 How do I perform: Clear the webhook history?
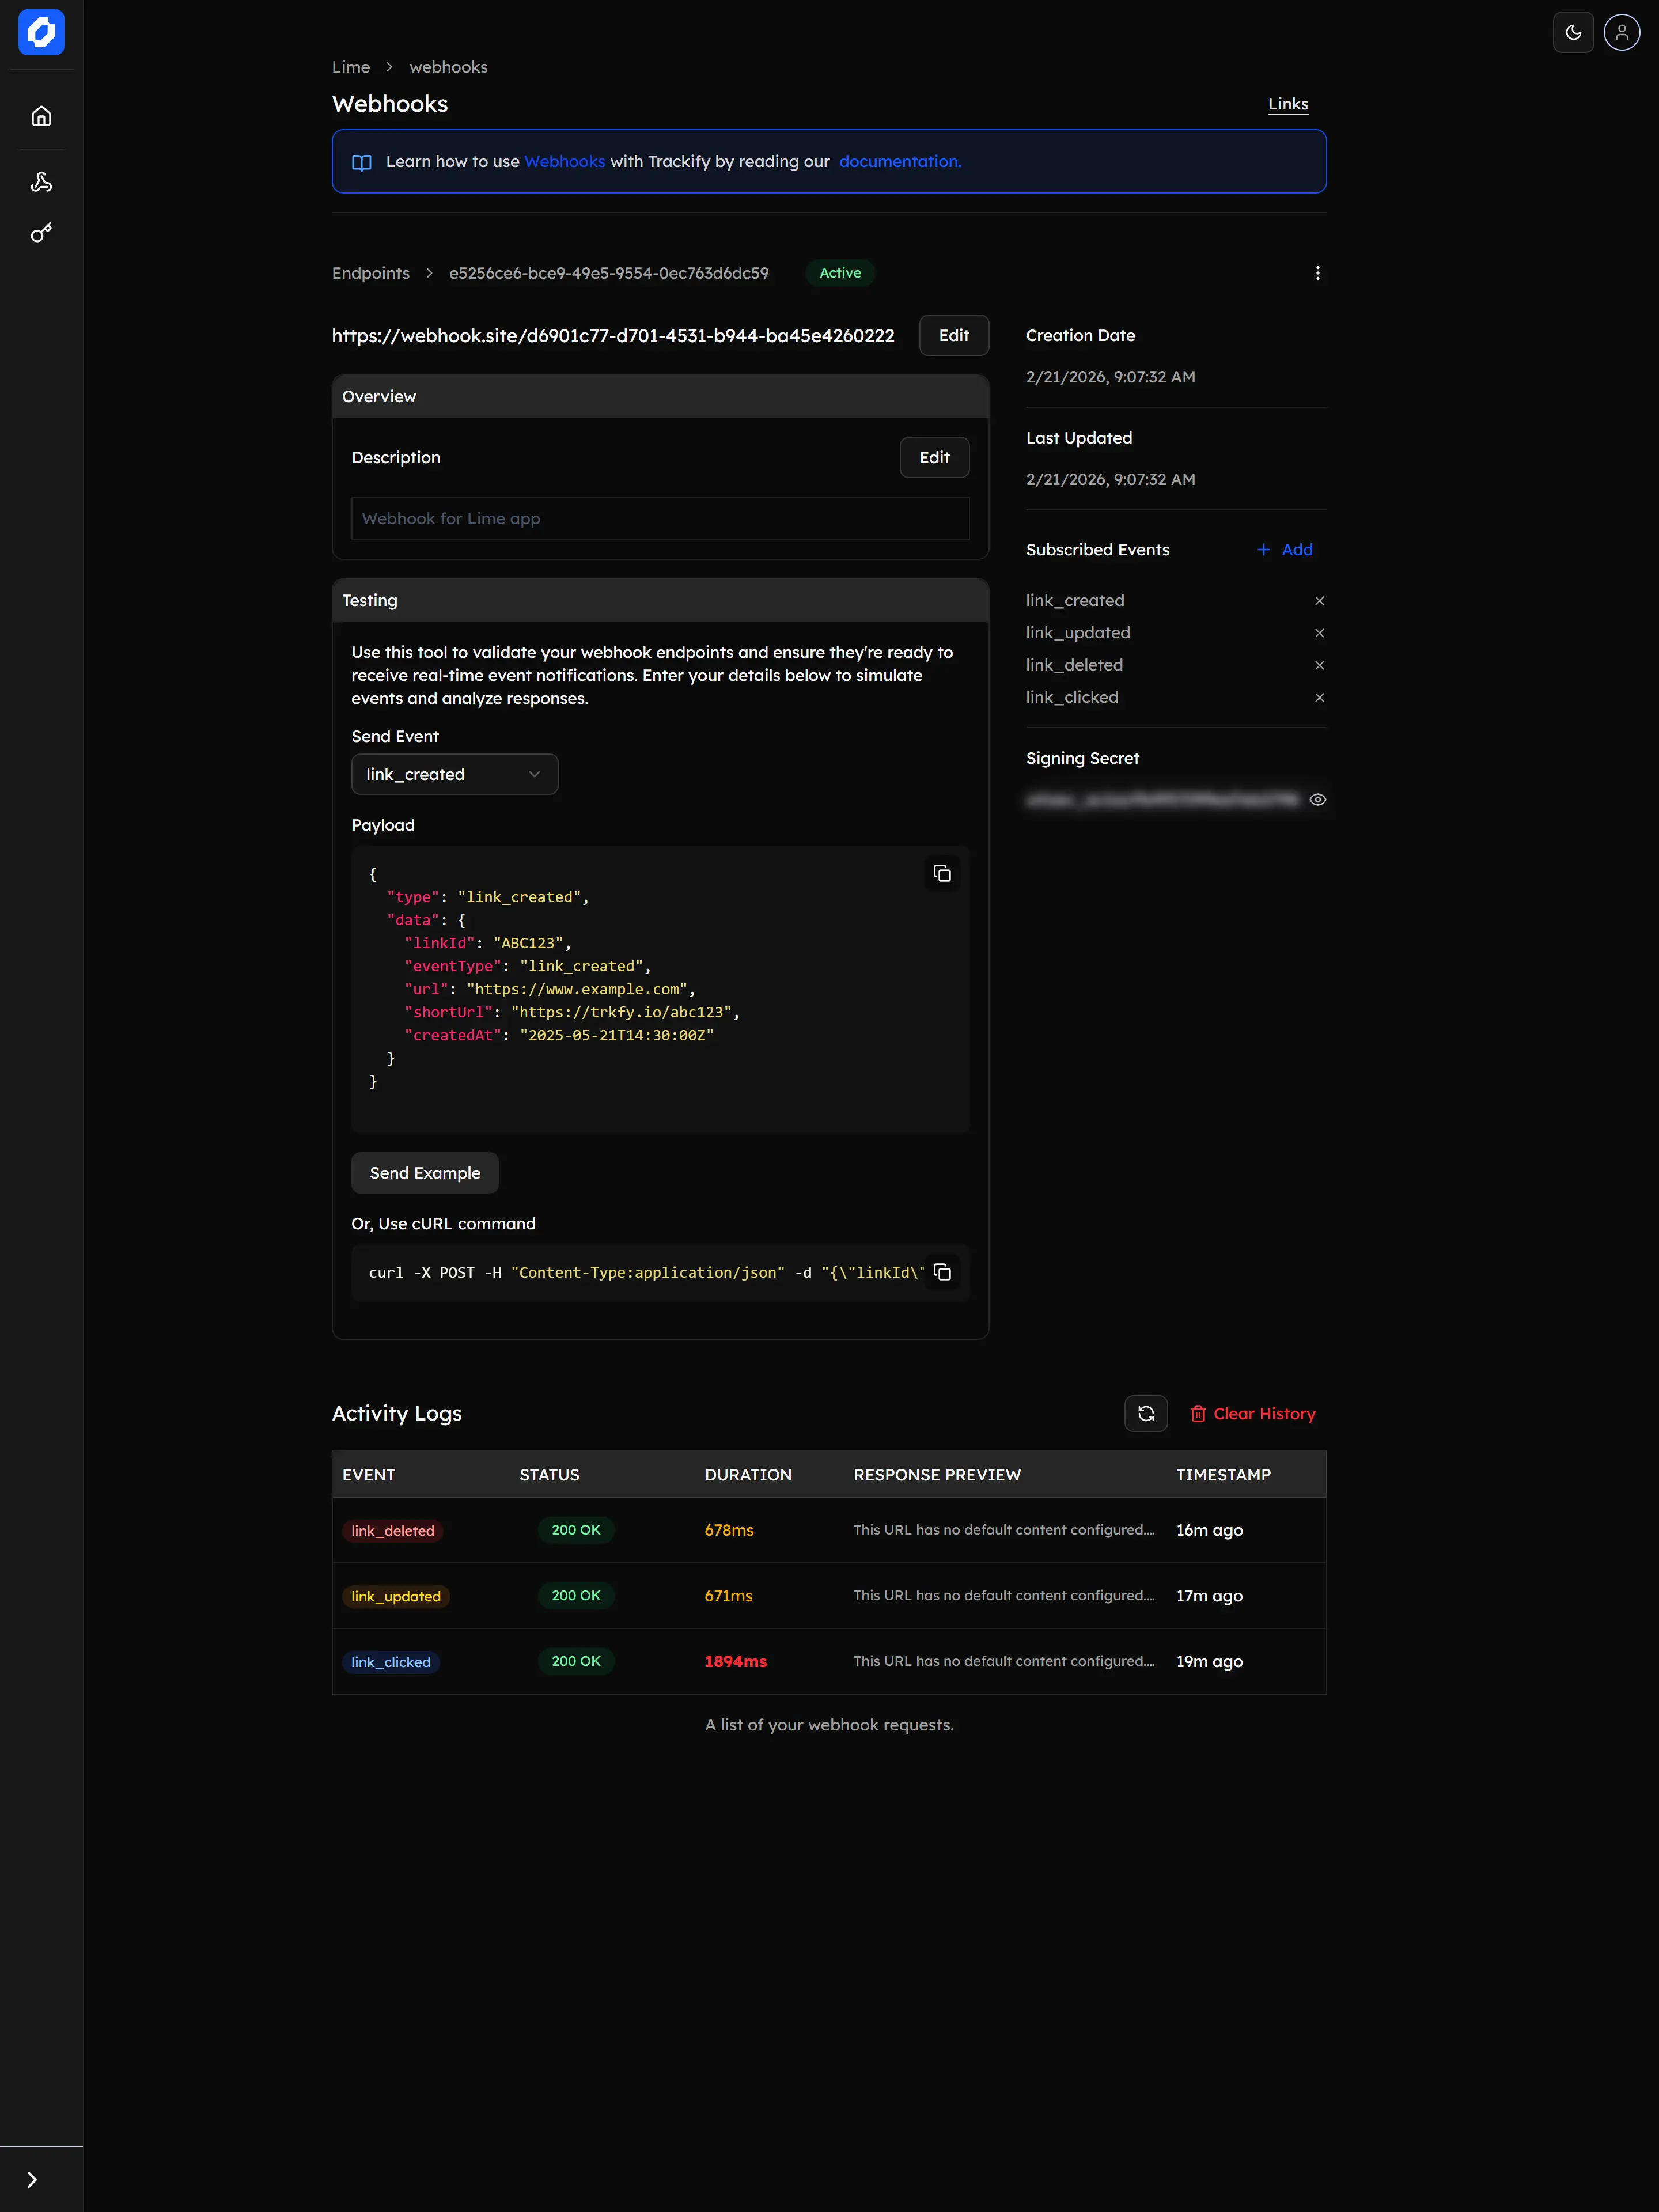pyautogui.click(x=1252, y=1413)
